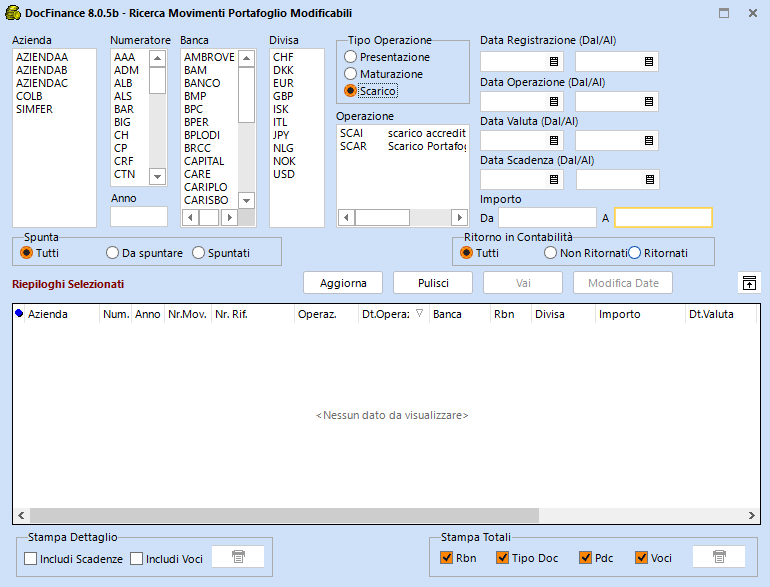Enable Includi Scadenze checkbox
The image size is (770, 587).
(30, 559)
